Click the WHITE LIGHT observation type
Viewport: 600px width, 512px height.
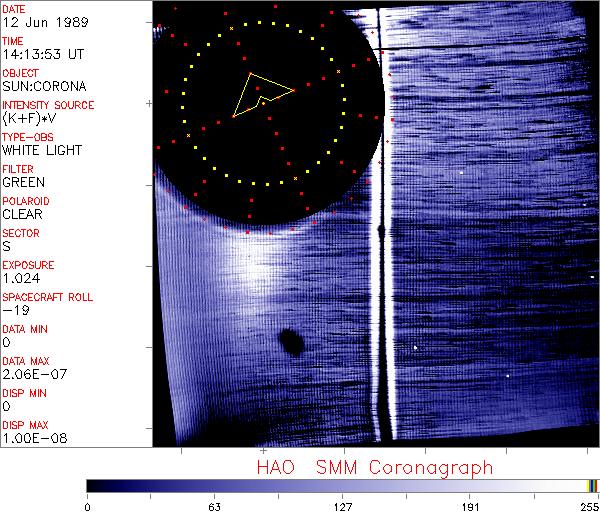(x=42, y=151)
